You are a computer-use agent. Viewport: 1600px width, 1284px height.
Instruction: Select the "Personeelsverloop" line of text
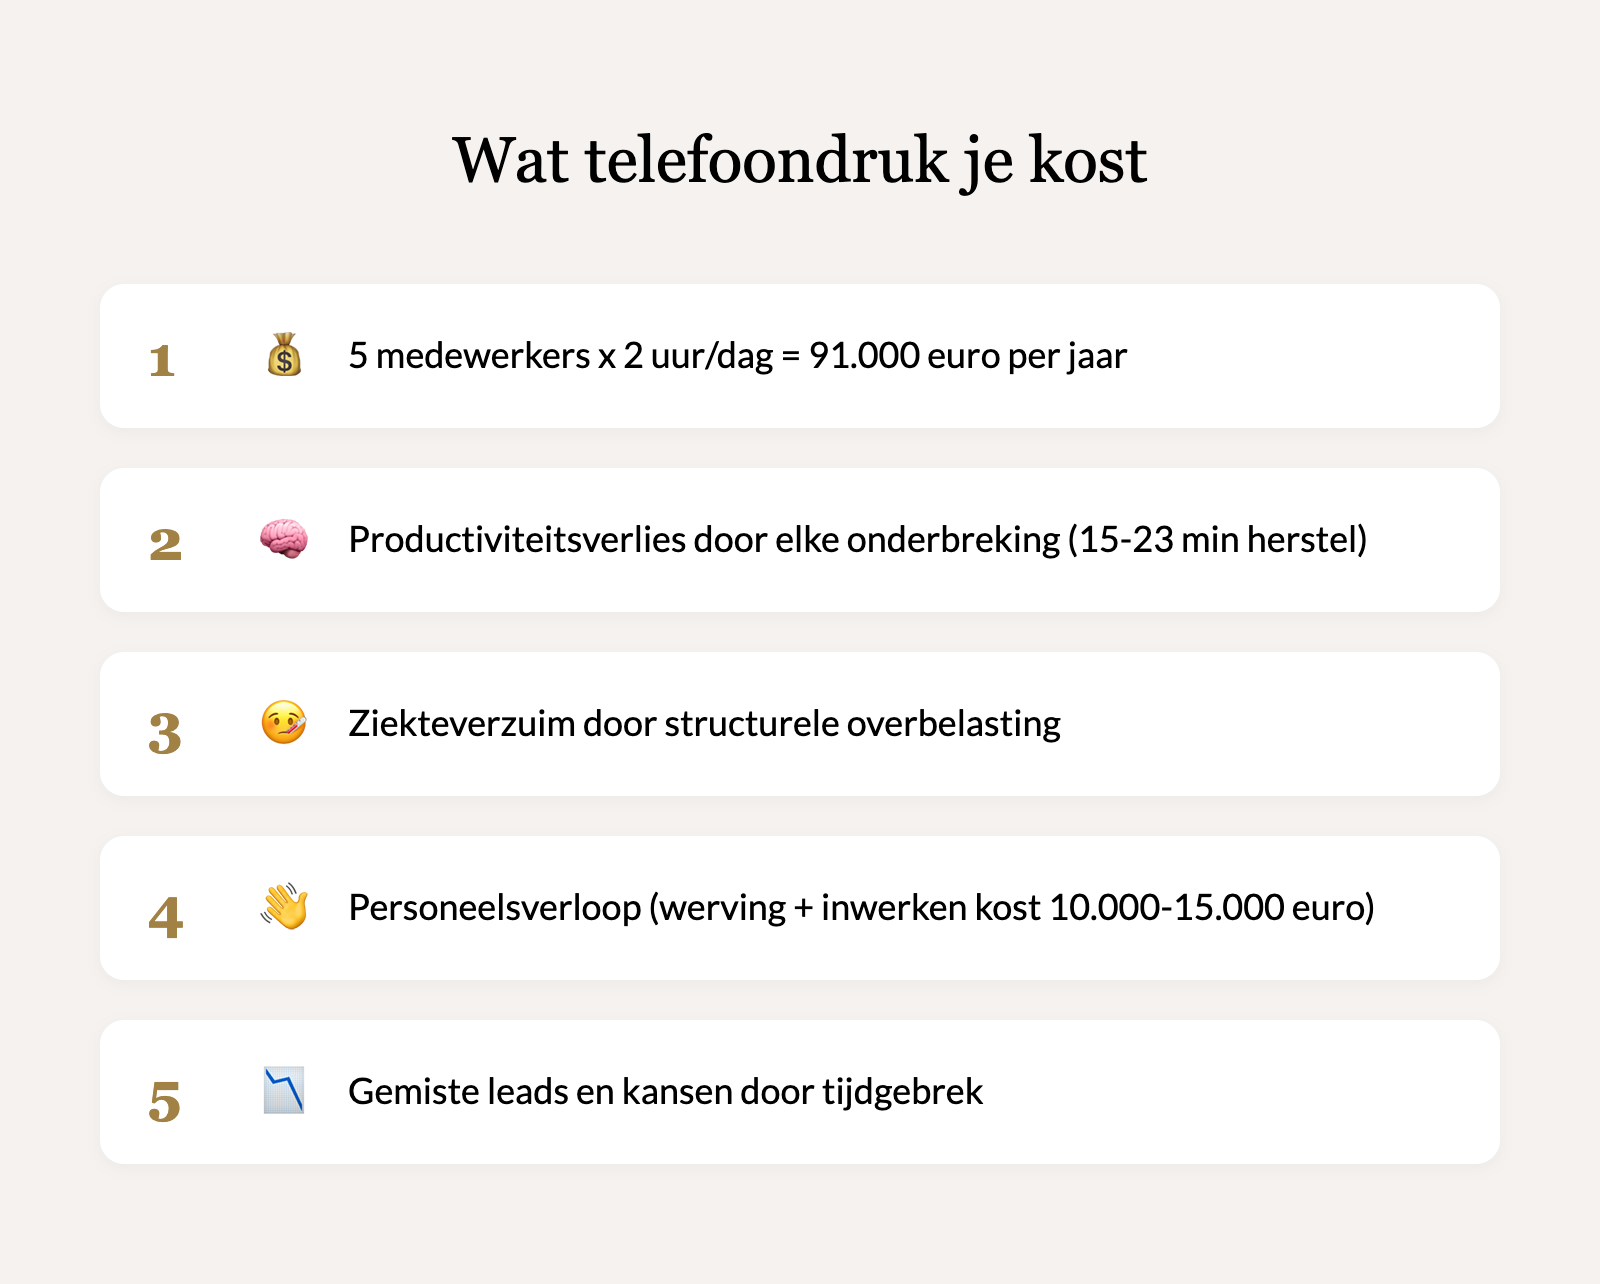tap(494, 908)
